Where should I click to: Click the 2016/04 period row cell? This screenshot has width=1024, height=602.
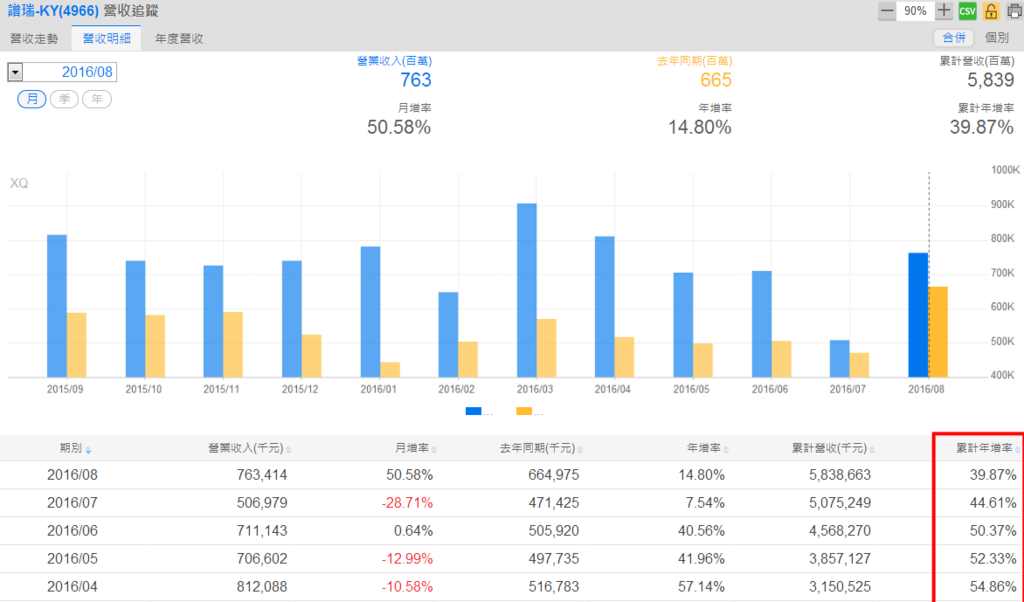pyautogui.click(x=72, y=587)
